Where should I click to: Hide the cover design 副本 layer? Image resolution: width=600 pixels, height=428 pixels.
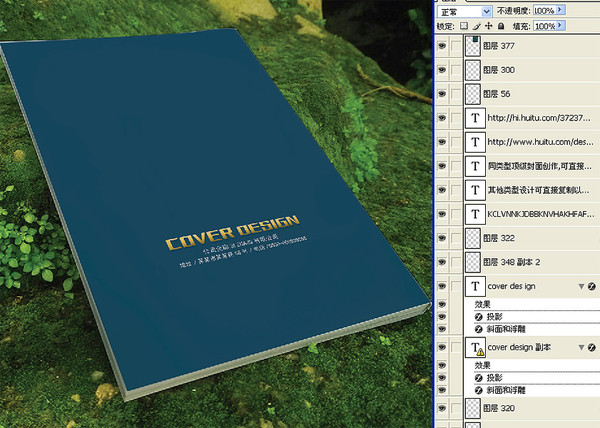pyautogui.click(x=442, y=347)
